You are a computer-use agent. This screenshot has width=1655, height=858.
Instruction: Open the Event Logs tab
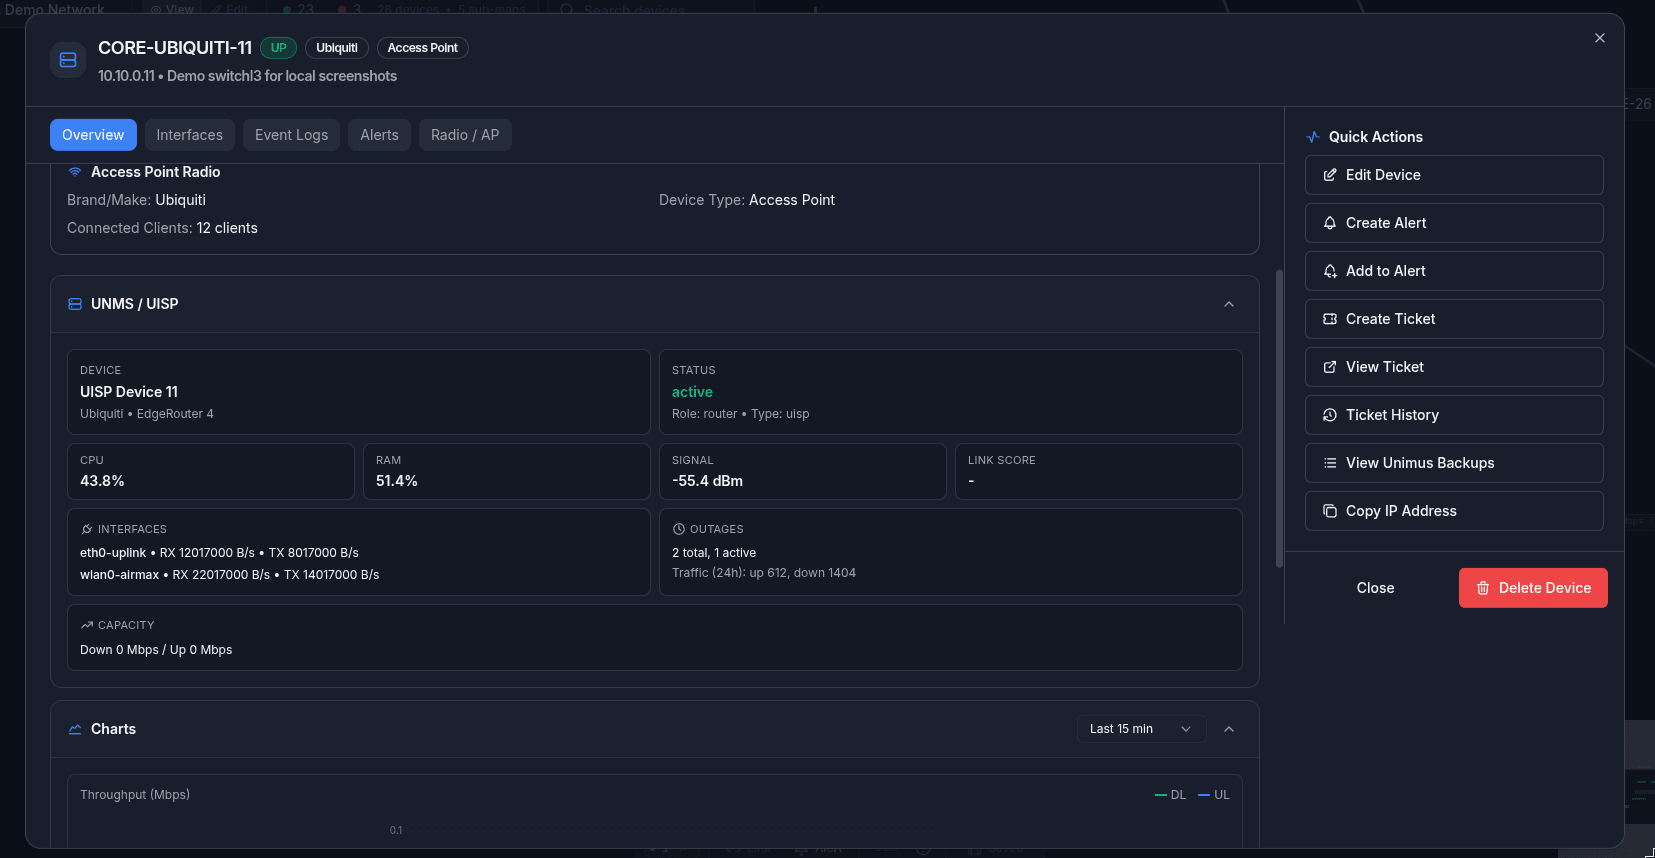pyautogui.click(x=291, y=135)
